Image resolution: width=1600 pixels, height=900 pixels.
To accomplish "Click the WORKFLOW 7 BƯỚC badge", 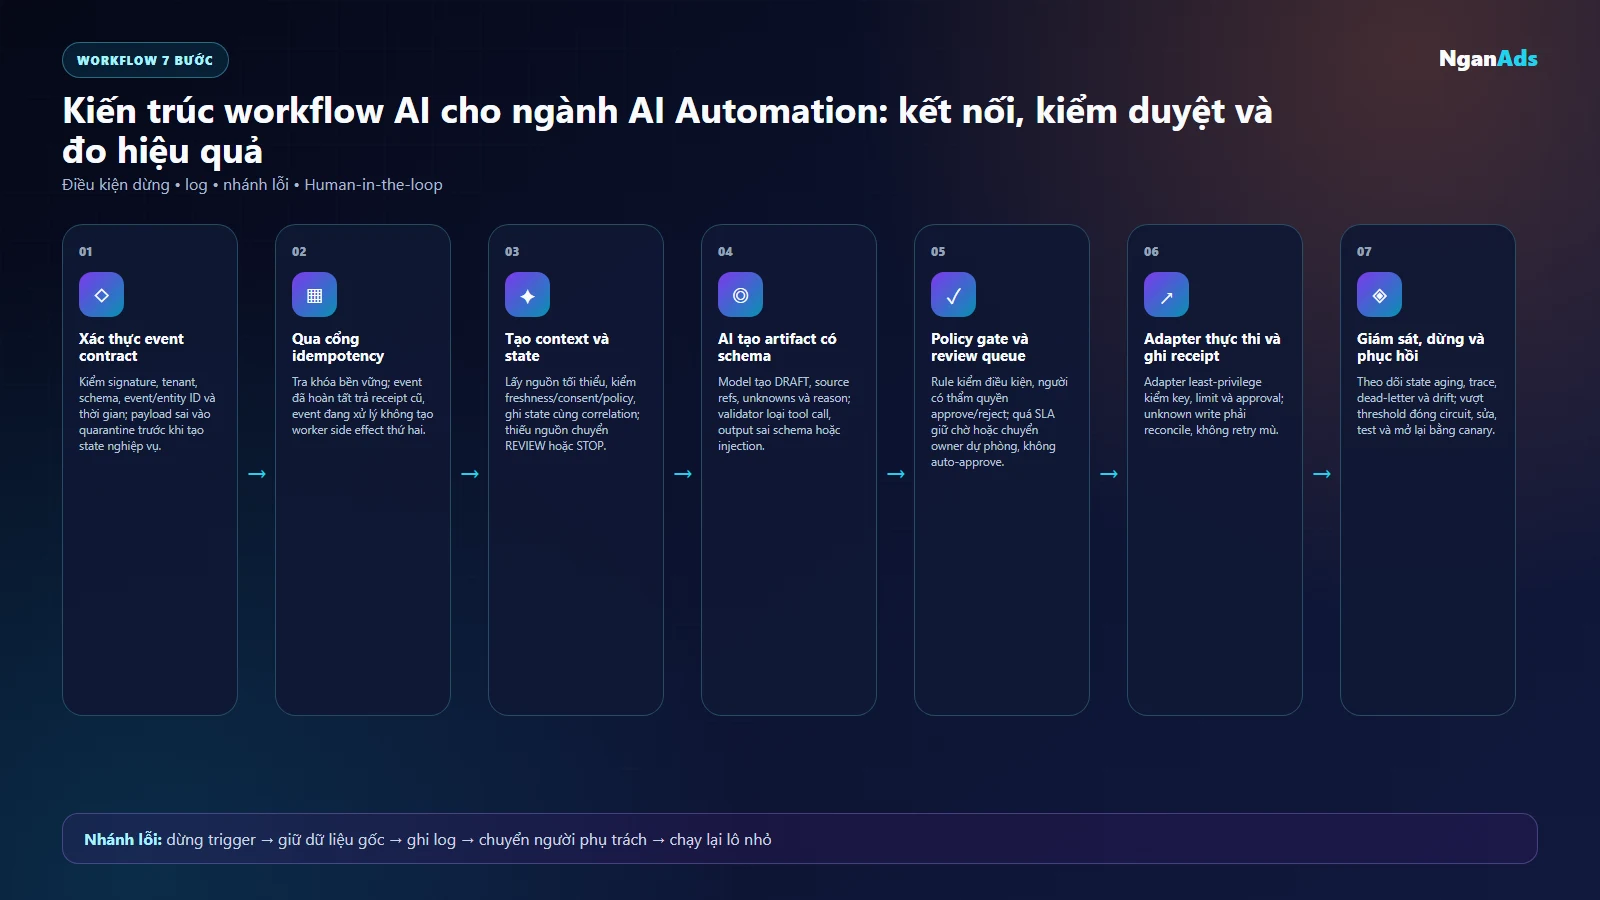I will [x=145, y=60].
